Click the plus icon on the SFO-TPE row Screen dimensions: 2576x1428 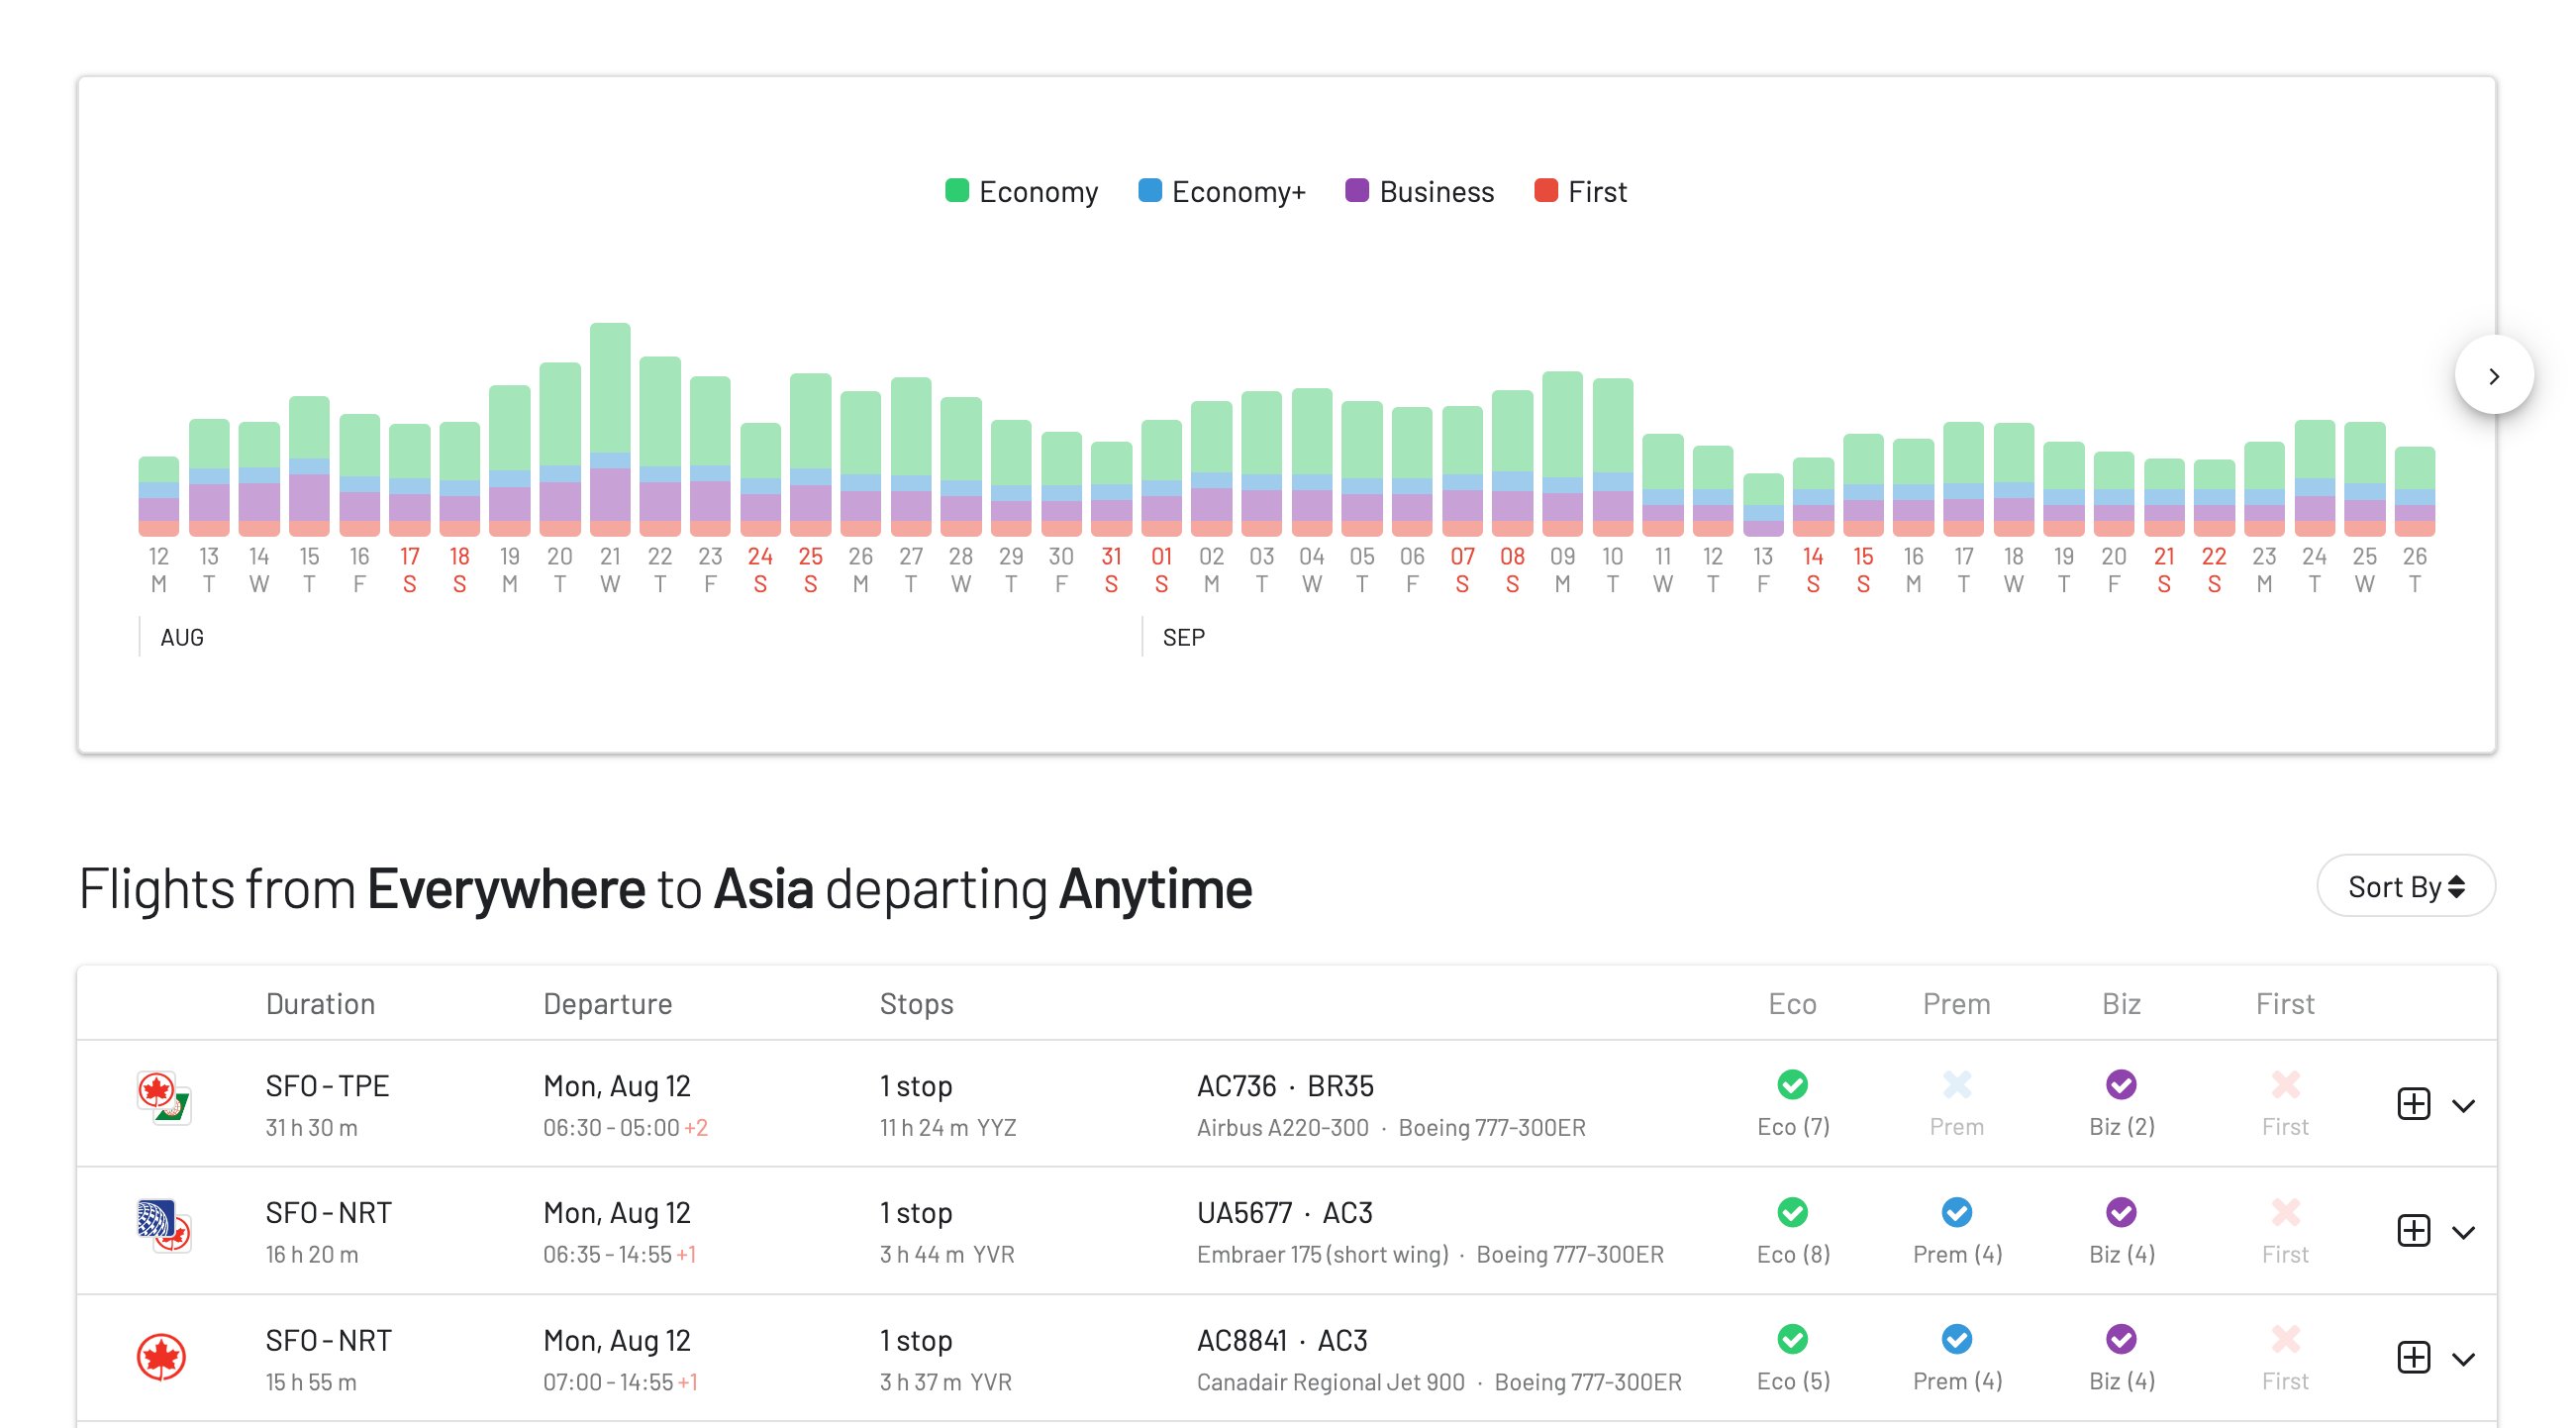click(2413, 1104)
